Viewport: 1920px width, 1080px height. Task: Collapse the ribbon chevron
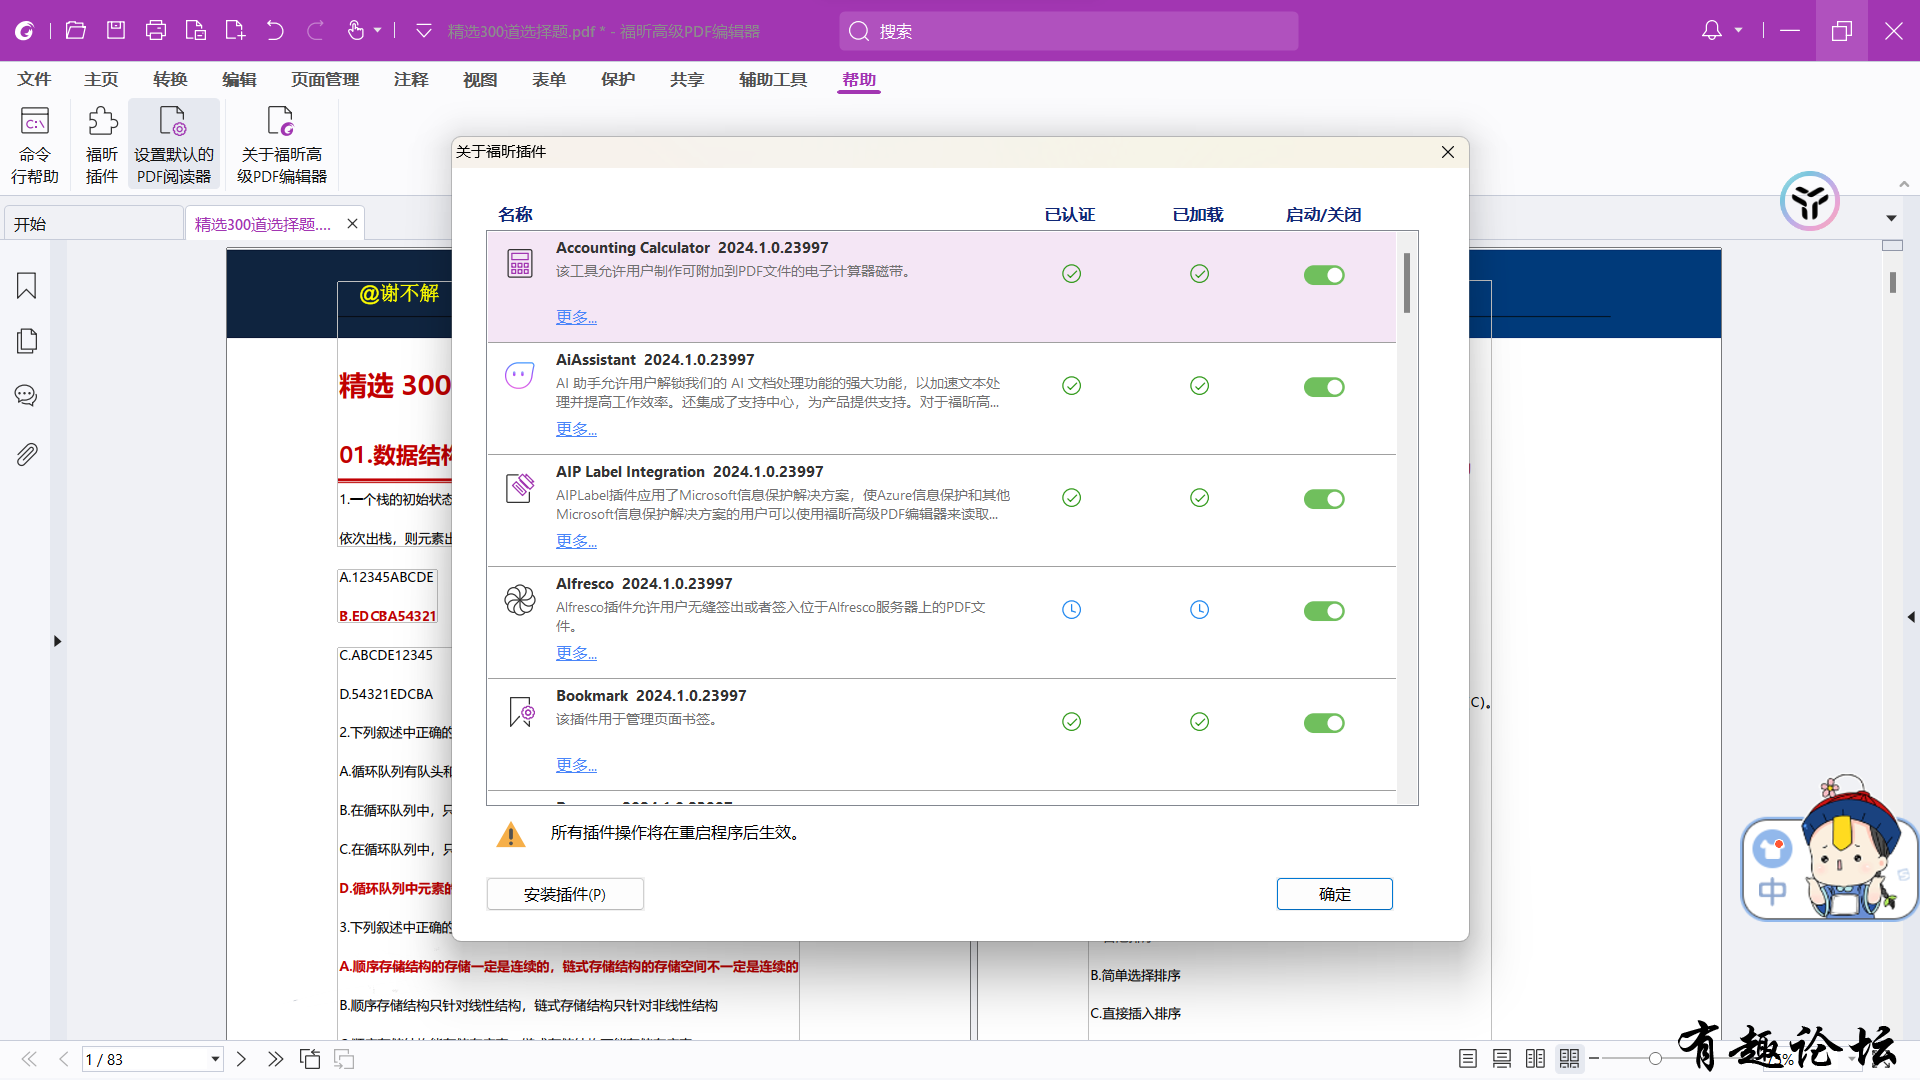tap(1904, 185)
